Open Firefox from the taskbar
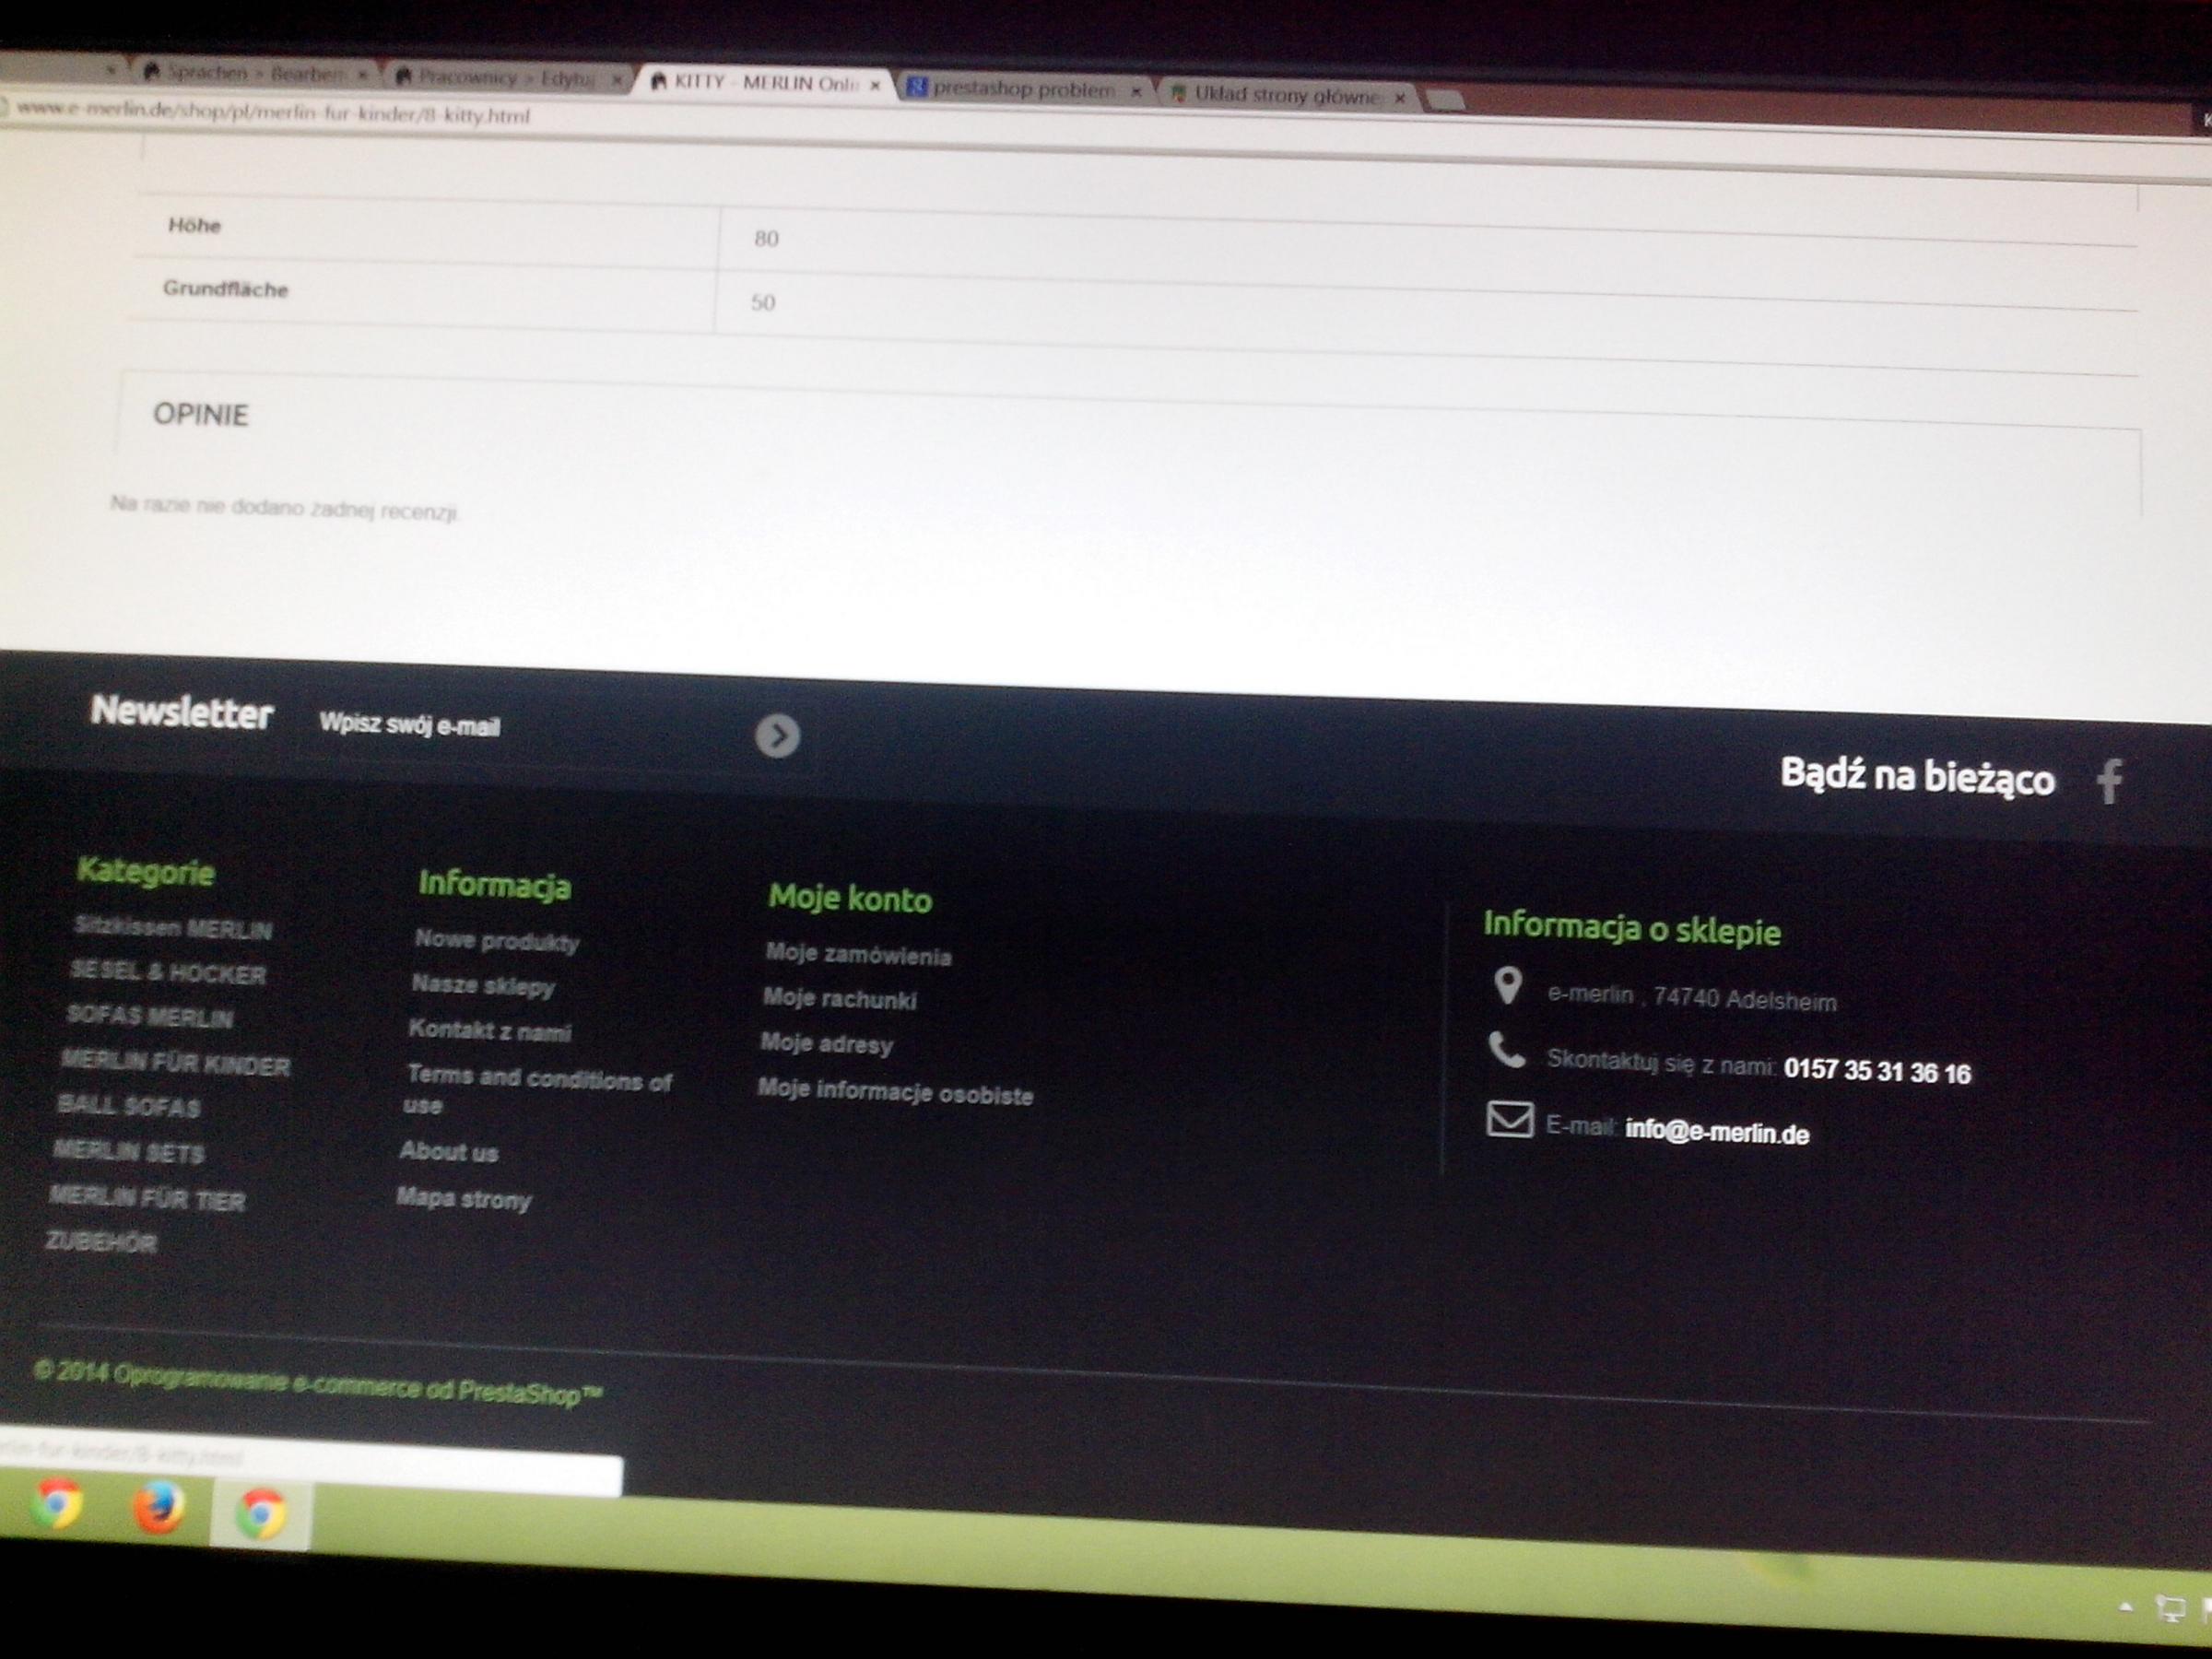This screenshot has height=1659, width=2212. (159, 1508)
